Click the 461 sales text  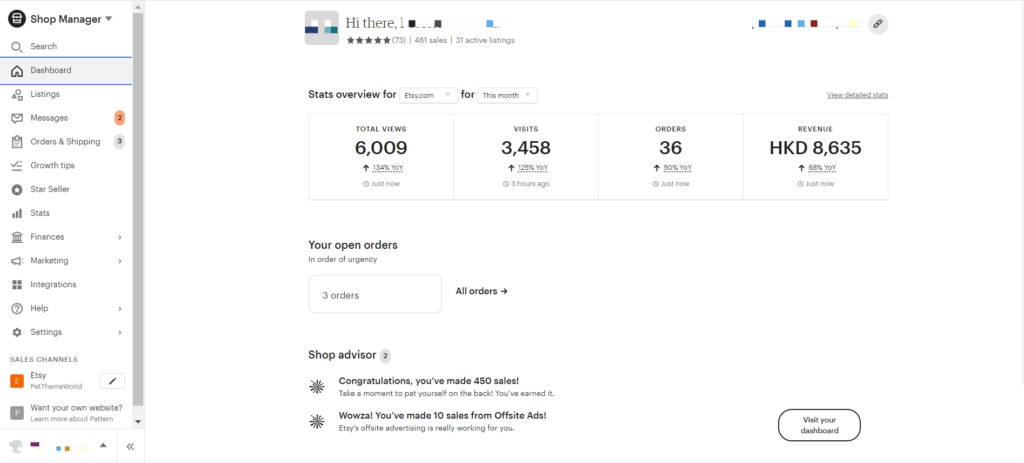click(430, 40)
